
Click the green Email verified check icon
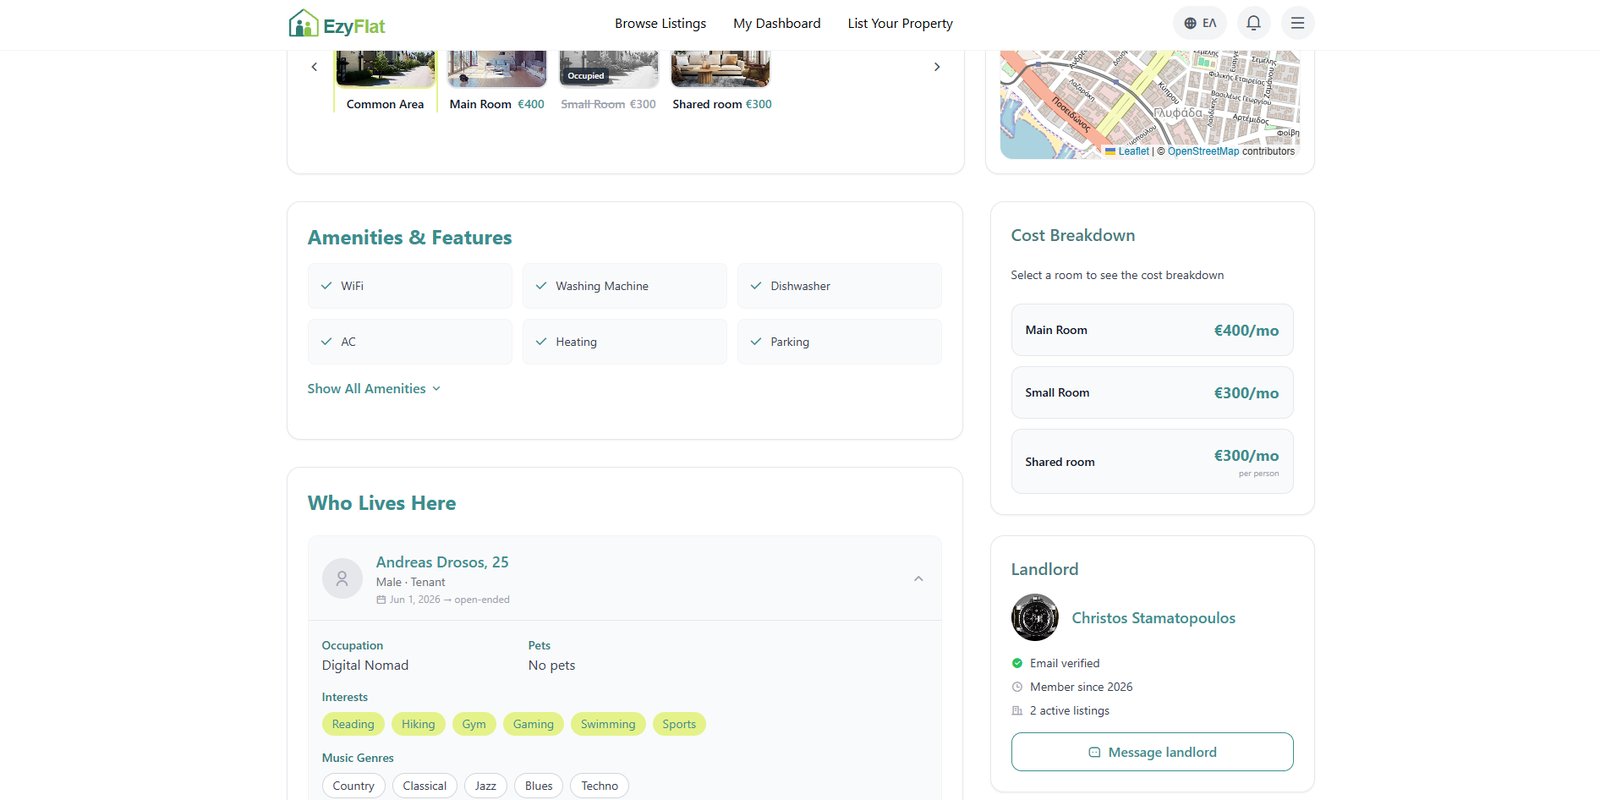point(1017,663)
